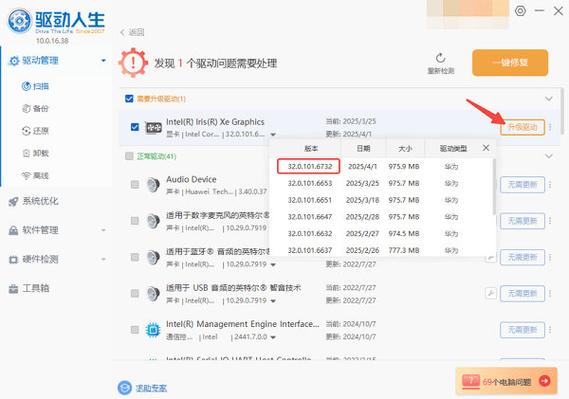Click the orange 一键修复 button
This screenshot has height=399, width=569.
(510, 63)
